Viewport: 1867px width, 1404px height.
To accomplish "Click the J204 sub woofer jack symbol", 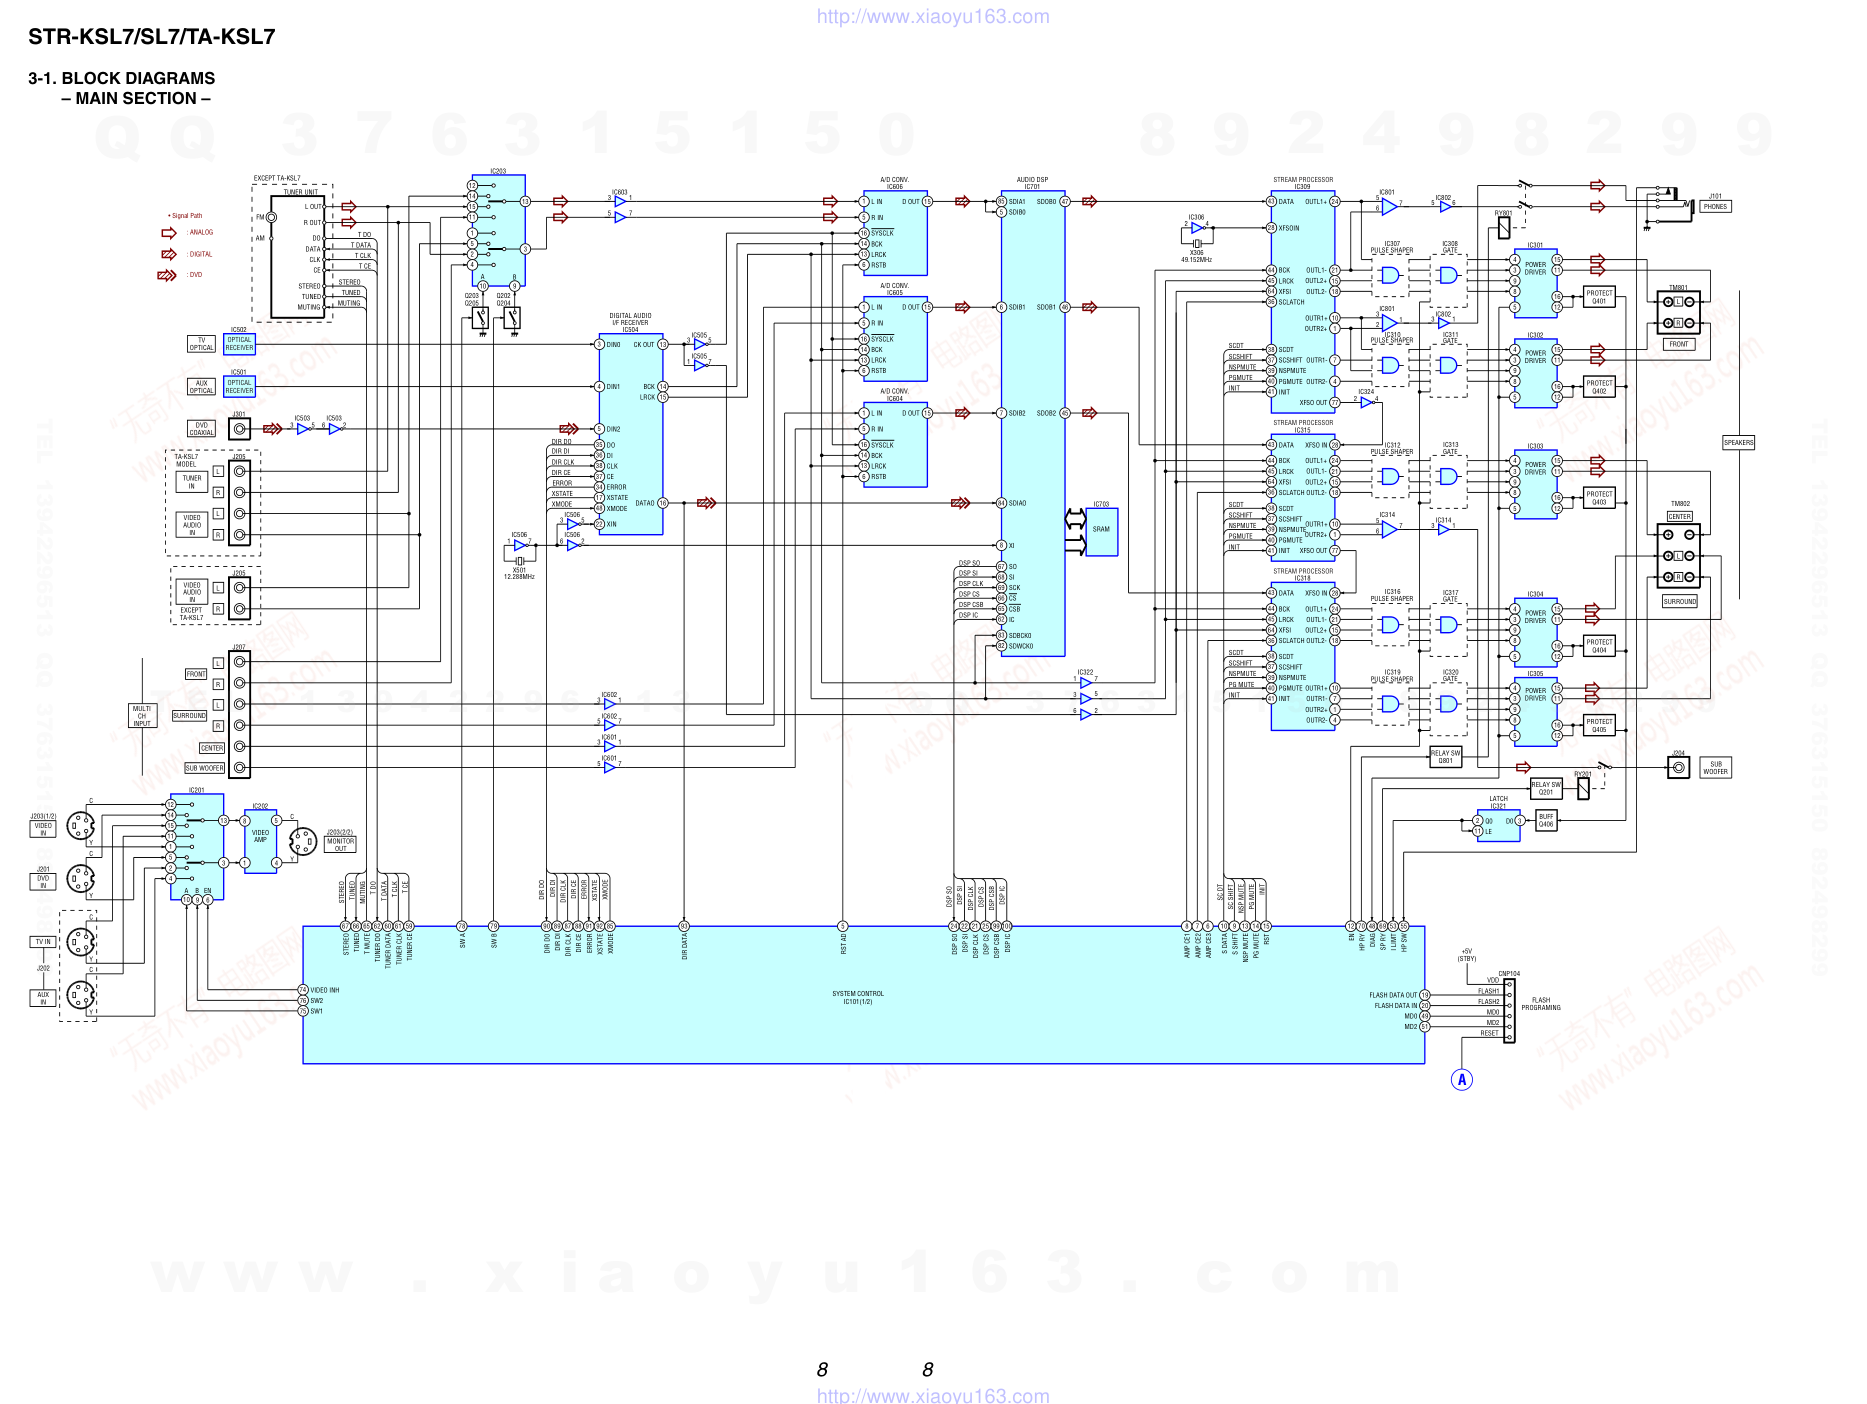I will tap(1679, 768).
